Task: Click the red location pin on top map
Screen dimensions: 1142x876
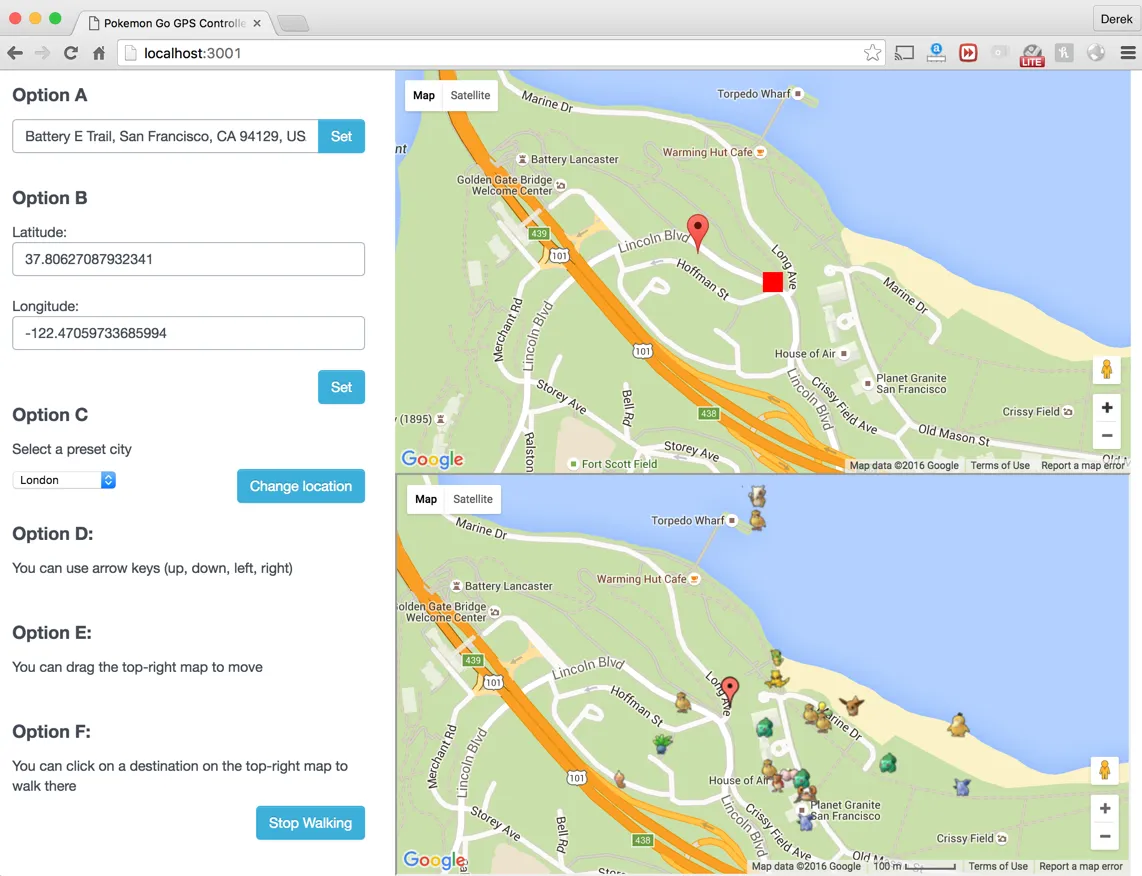Action: (x=698, y=233)
